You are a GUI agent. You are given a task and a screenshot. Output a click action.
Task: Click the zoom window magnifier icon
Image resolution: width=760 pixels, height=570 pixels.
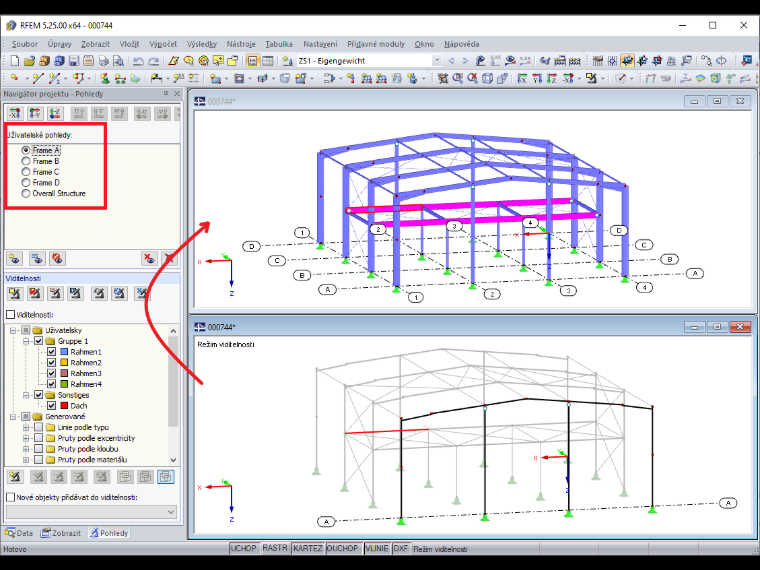[457, 78]
